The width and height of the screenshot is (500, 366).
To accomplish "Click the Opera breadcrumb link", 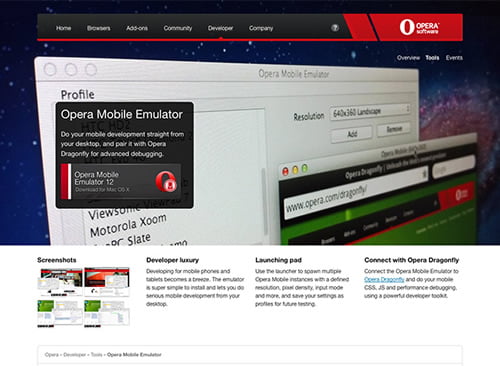I will [x=52, y=355].
